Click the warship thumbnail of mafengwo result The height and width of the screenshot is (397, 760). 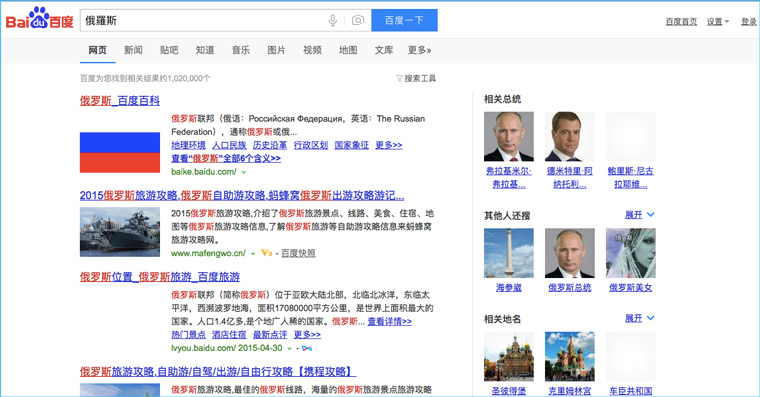(x=120, y=232)
